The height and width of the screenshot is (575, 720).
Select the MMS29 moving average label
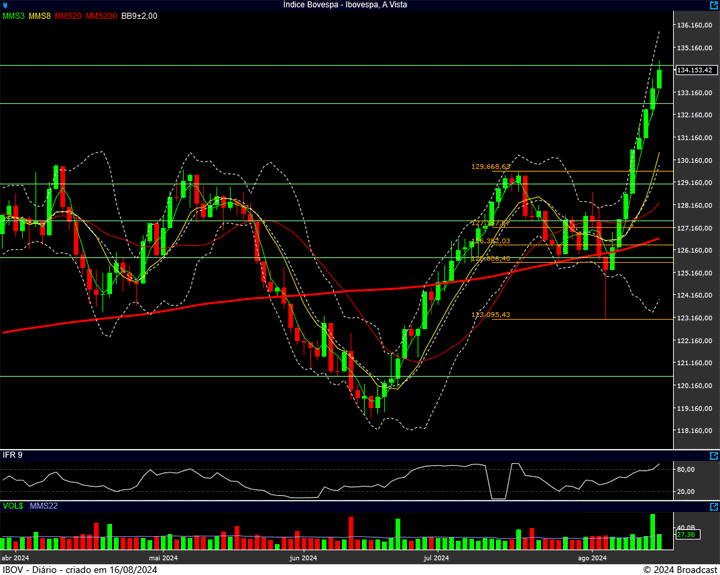point(69,16)
